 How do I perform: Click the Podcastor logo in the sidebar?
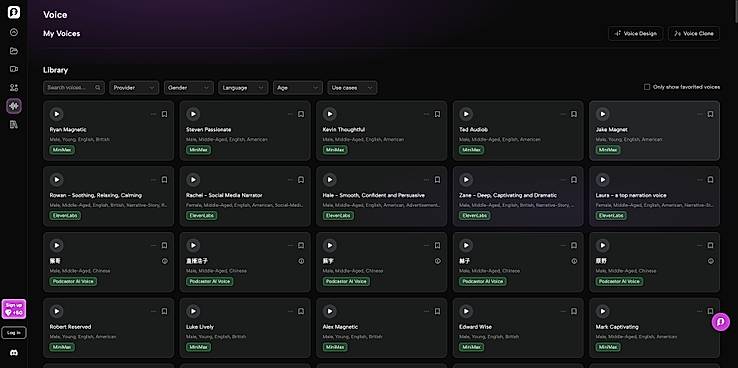click(x=14, y=12)
